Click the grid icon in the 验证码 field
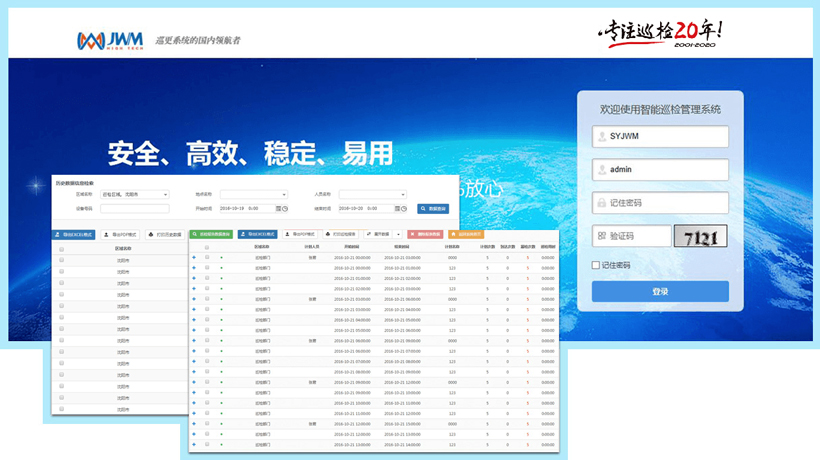820x460 pixels. click(601, 236)
